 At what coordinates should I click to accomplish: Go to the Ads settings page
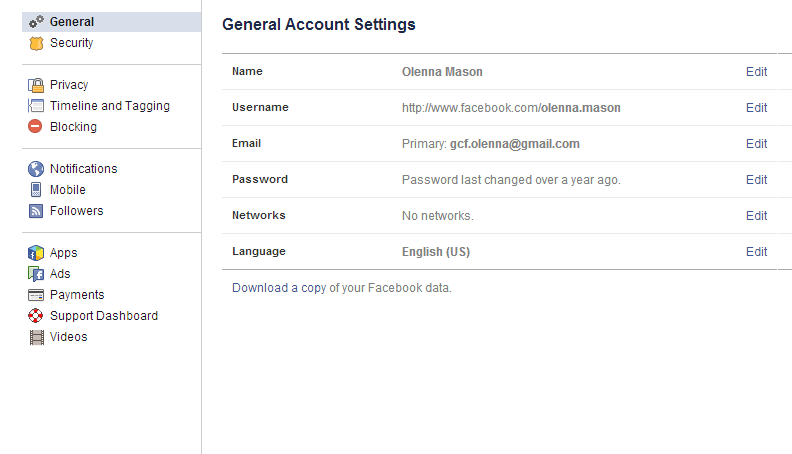[x=60, y=274]
